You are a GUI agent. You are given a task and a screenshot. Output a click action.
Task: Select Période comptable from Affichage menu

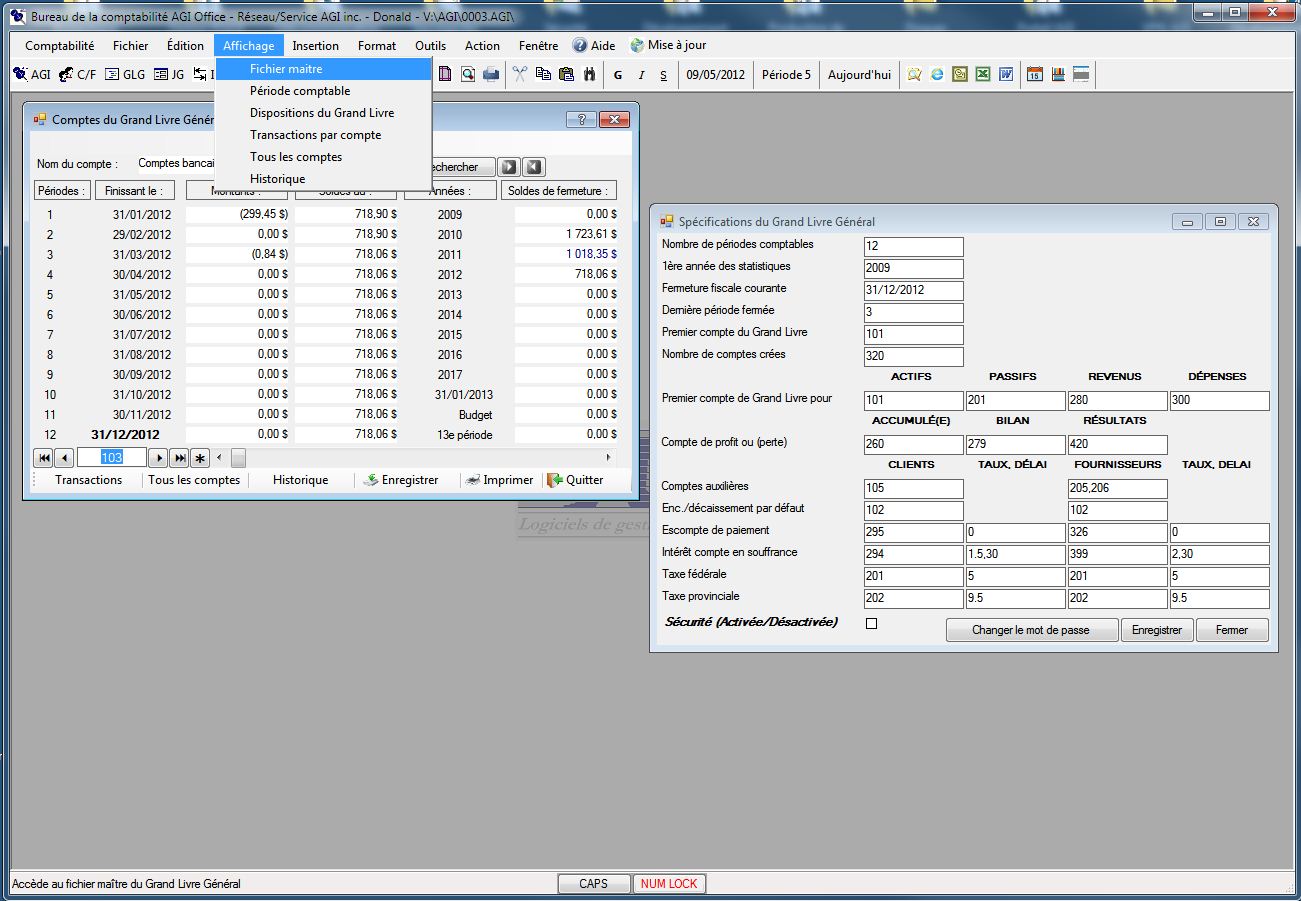pyautogui.click(x=300, y=91)
